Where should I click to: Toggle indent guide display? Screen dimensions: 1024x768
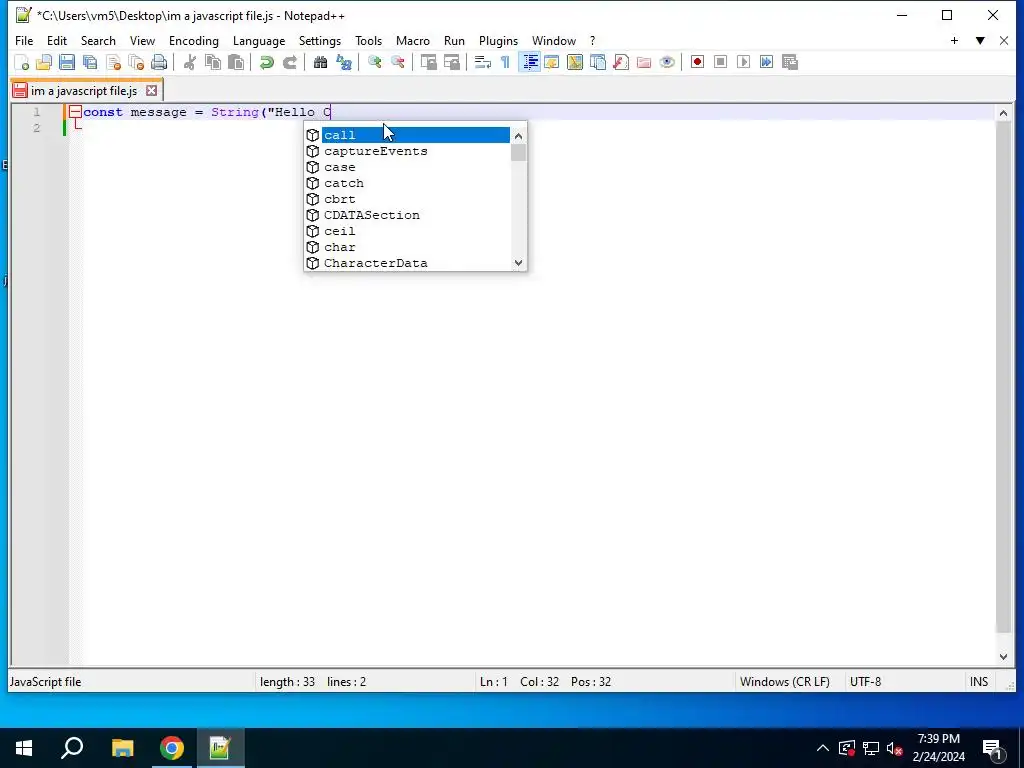(x=530, y=62)
